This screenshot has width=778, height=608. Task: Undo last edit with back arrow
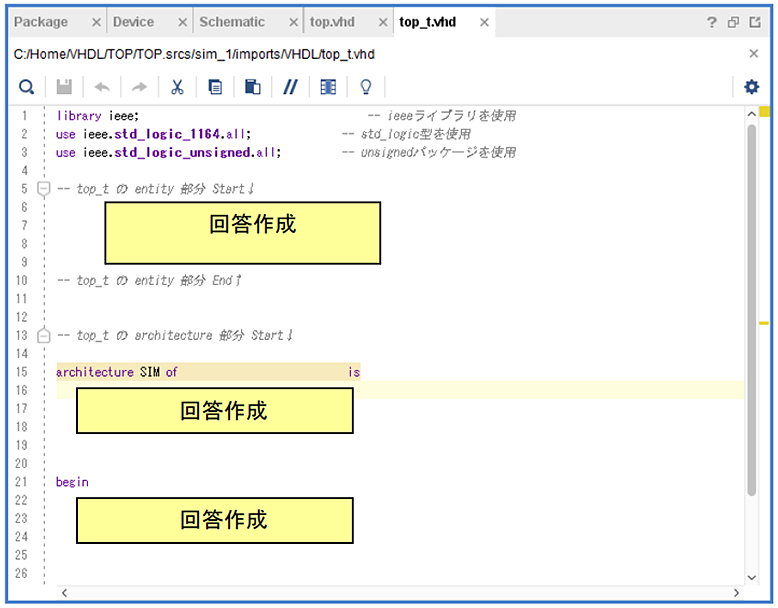102,87
